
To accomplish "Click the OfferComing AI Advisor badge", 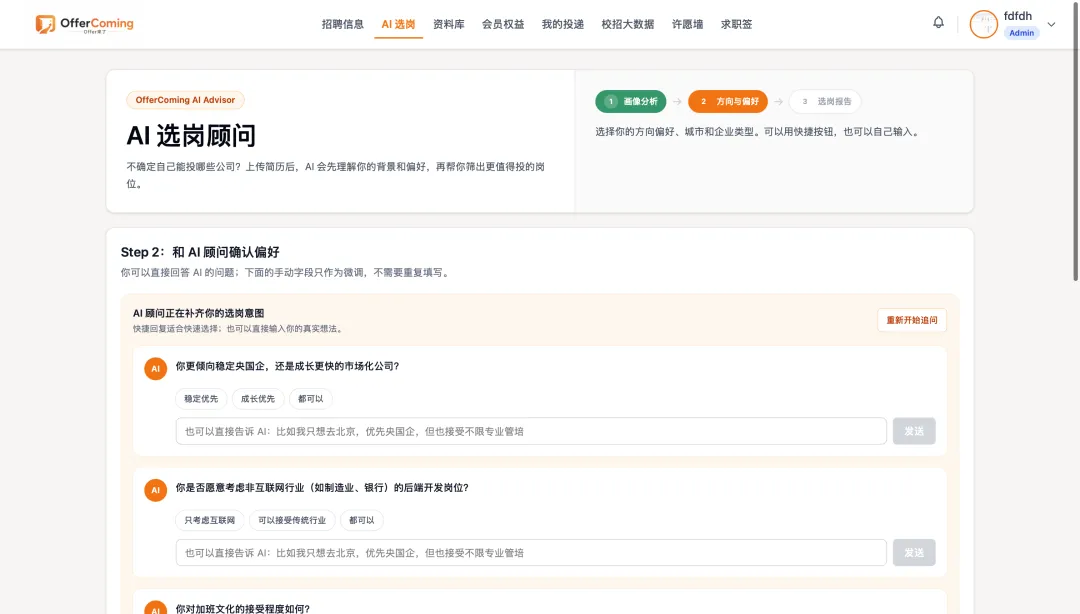I will pyautogui.click(x=185, y=100).
